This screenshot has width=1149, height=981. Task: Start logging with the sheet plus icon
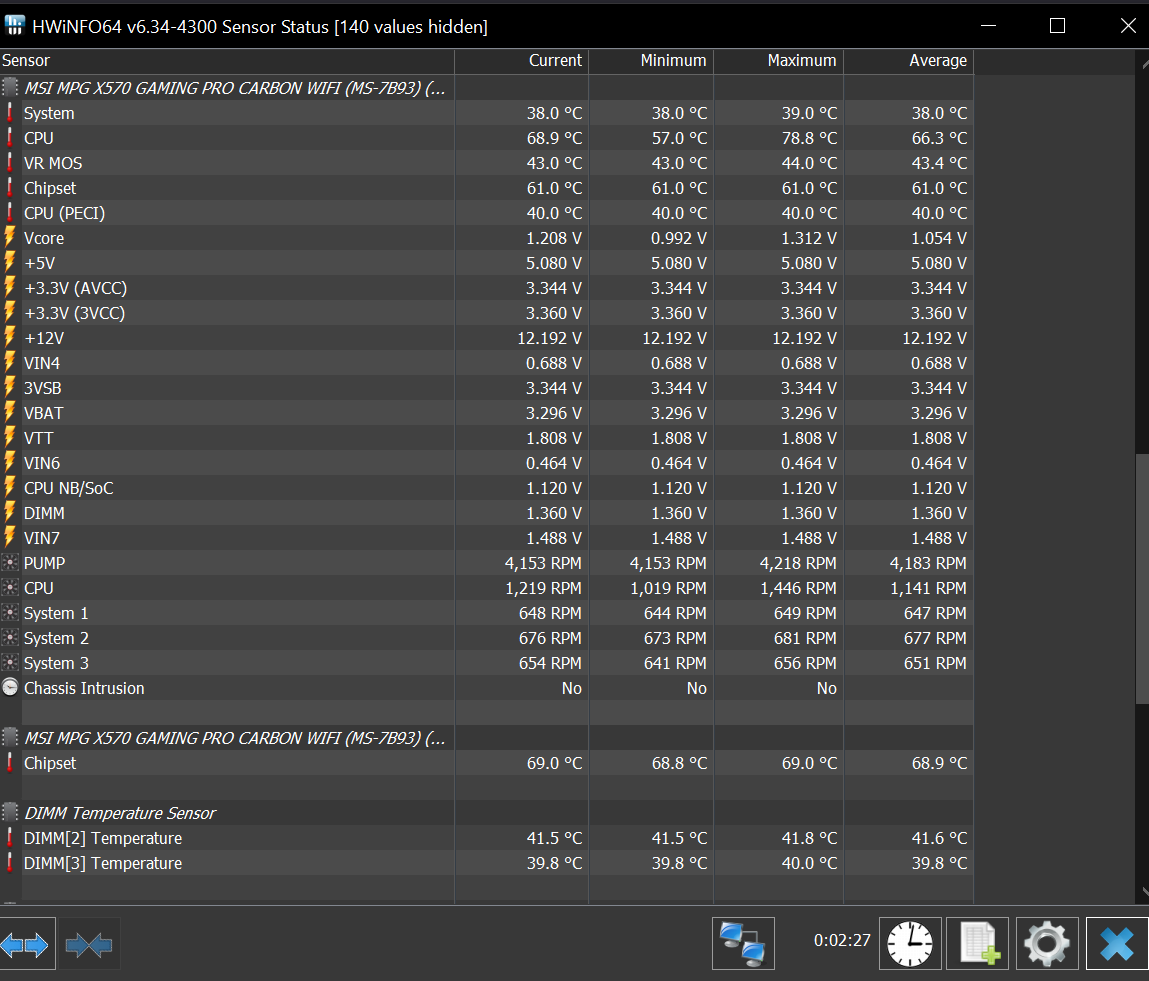click(978, 944)
